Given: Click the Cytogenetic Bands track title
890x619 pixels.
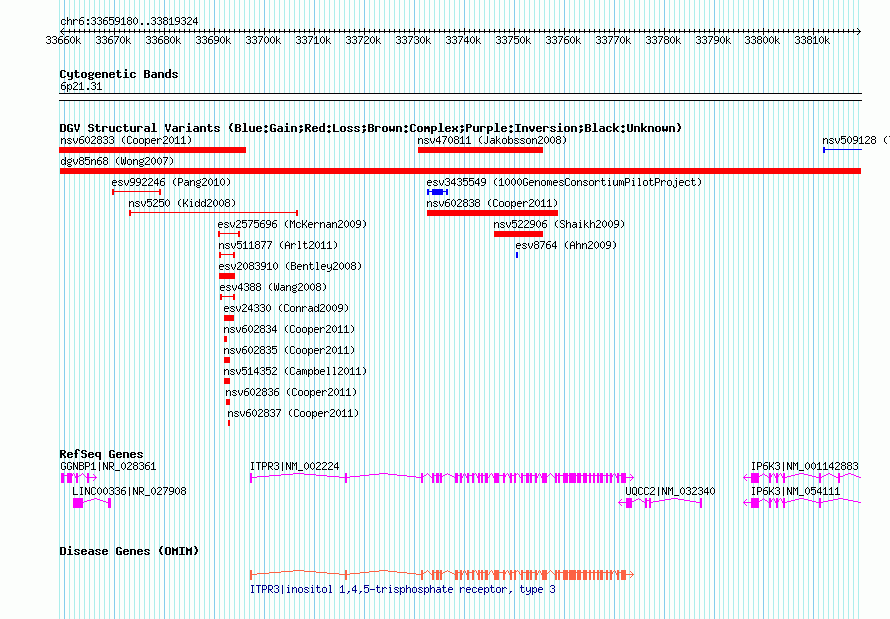Looking at the screenshot, I should [119, 74].
